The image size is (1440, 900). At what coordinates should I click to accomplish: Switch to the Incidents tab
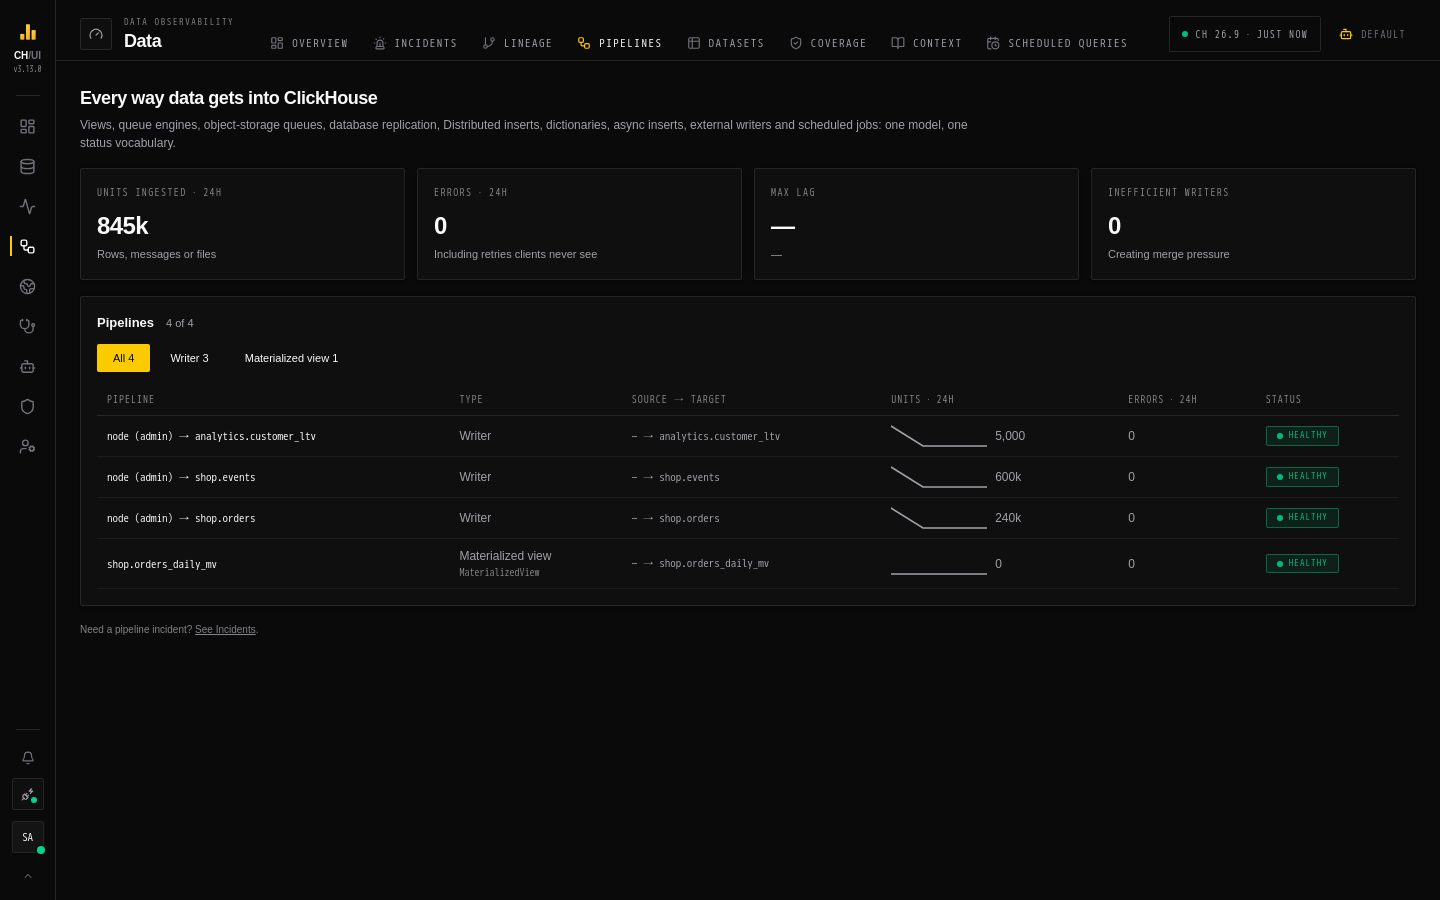click(415, 43)
